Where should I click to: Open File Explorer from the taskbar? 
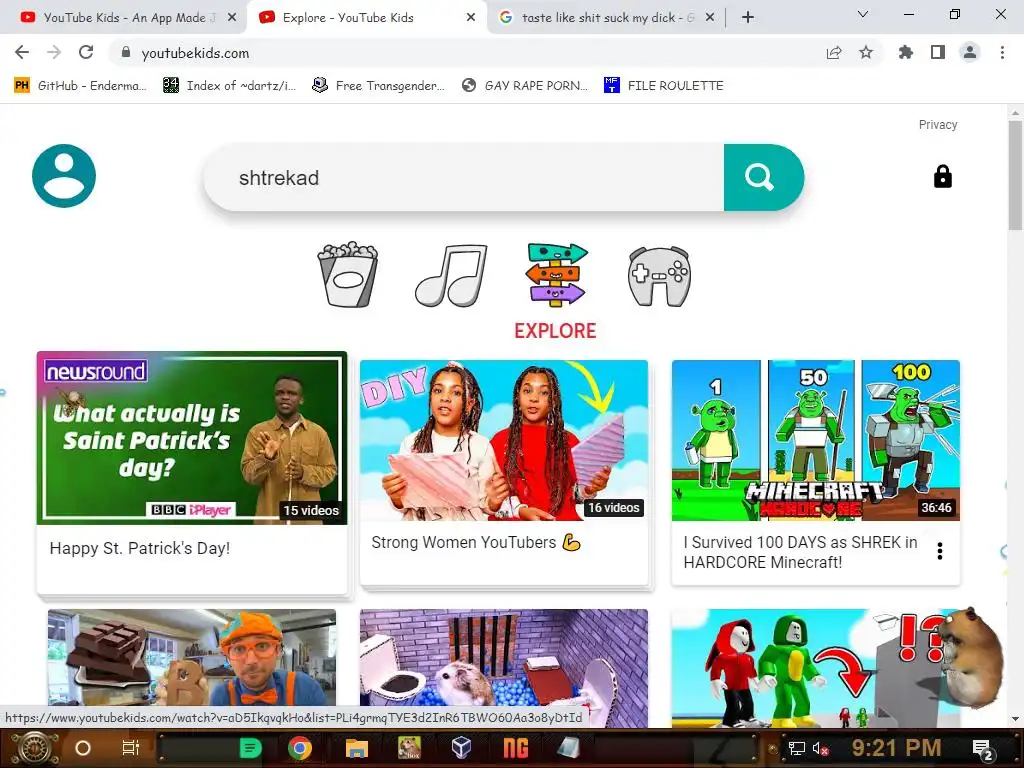coord(357,748)
